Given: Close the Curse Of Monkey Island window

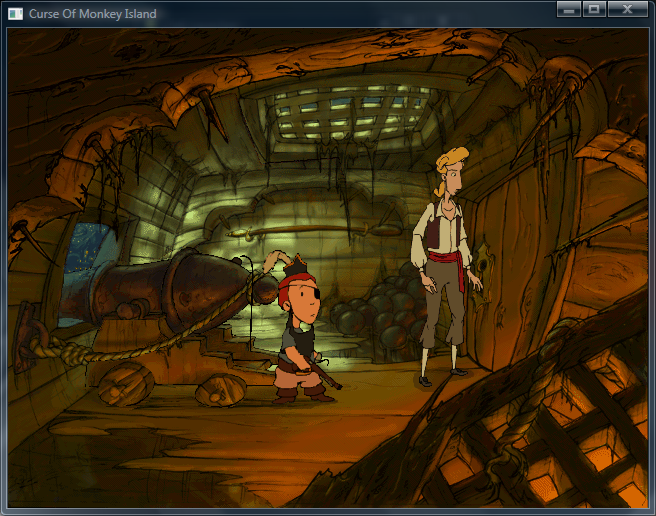Looking at the screenshot, I should point(628,9).
